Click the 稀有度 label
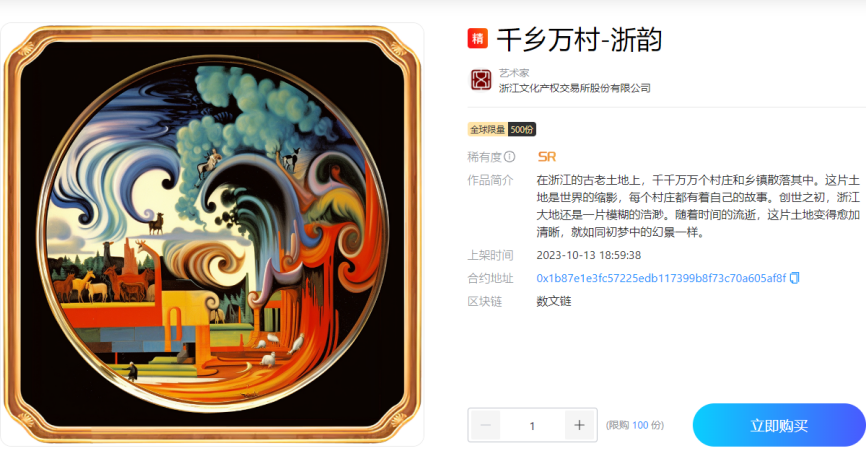The height and width of the screenshot is (469, 866). click(x=484, y=157)
